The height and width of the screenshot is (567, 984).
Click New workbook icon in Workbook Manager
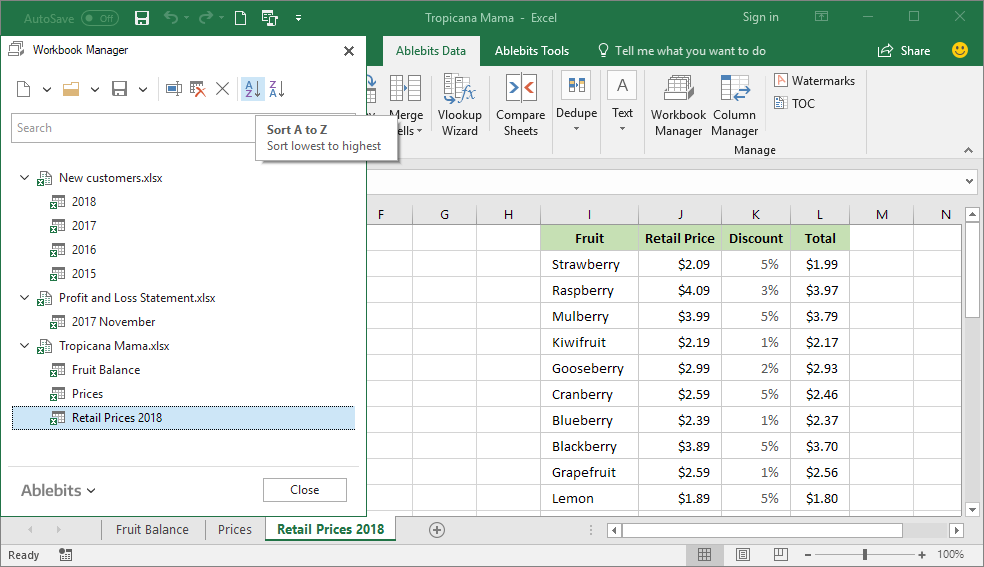(23, 89)
